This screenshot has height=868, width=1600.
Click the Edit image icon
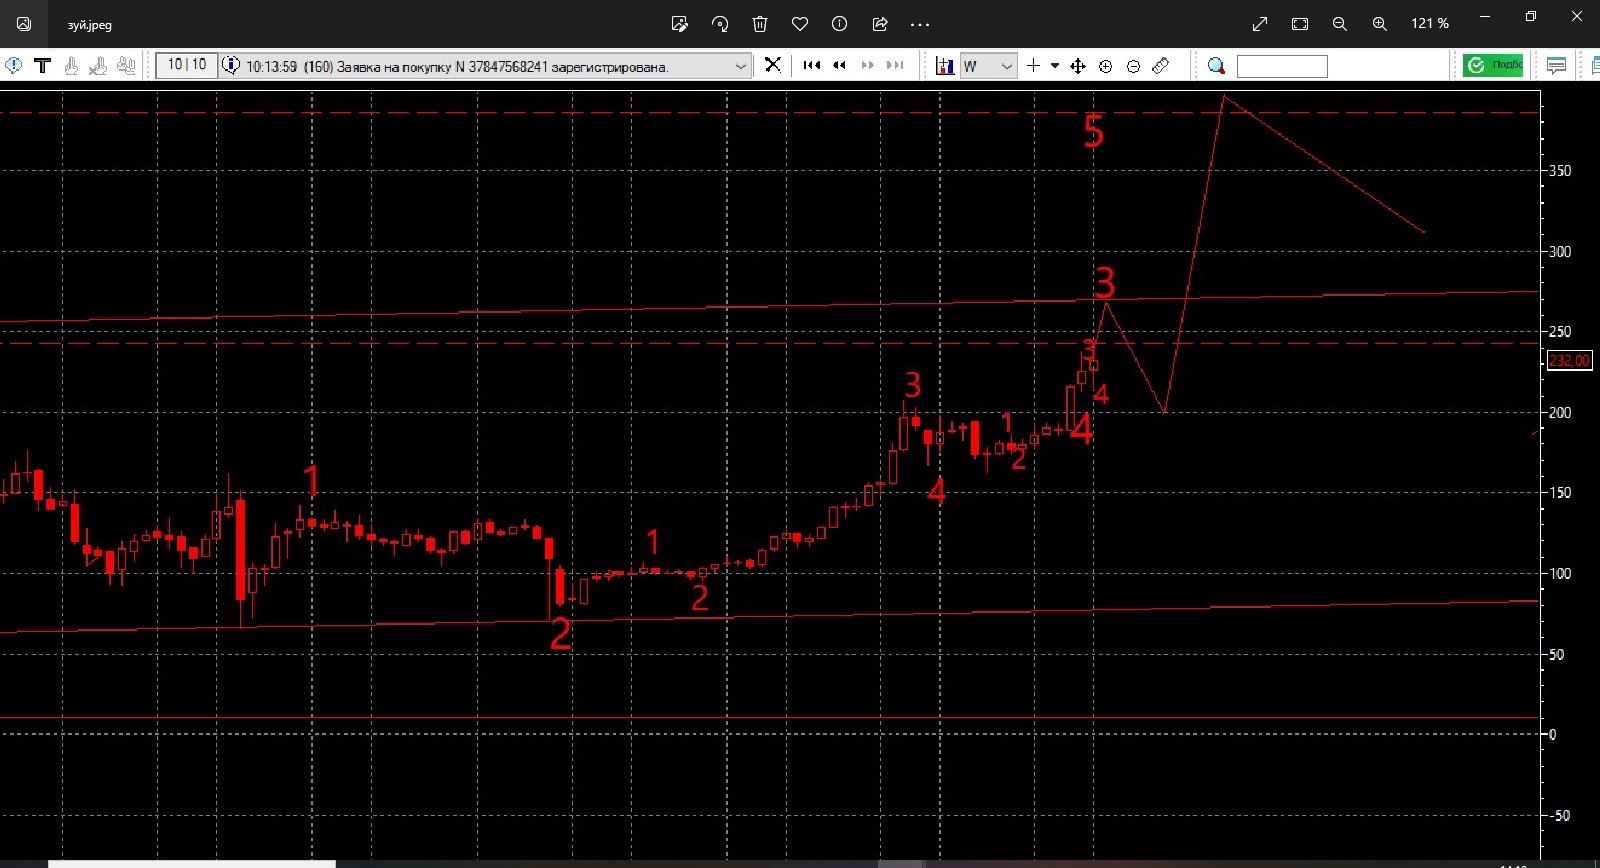tap(680, 24)
